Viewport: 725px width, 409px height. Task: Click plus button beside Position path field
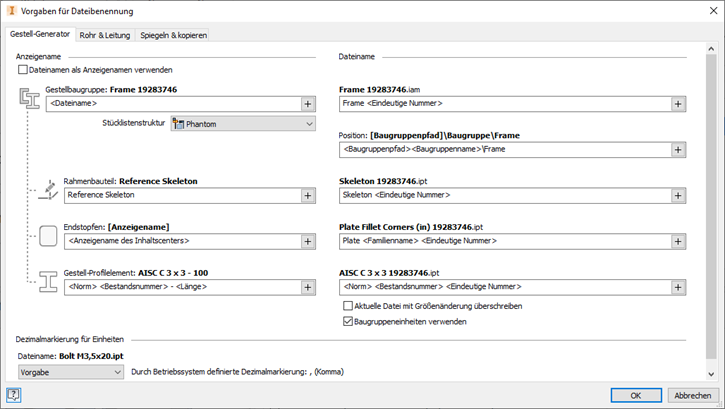coord(678,149)
